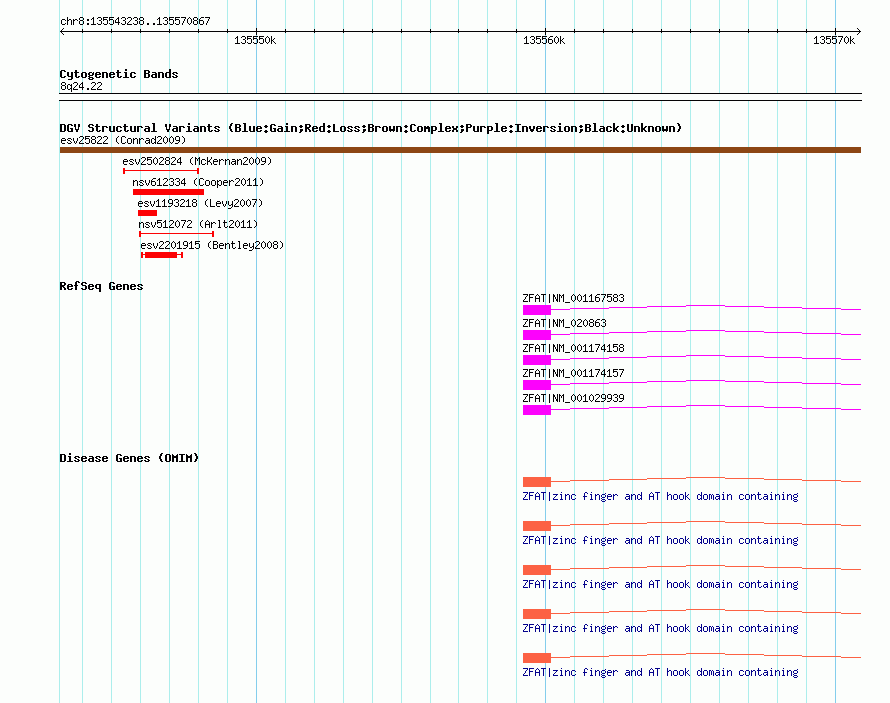Click the esv2201915 (Bentley2008) label

(x=212, y=245)
